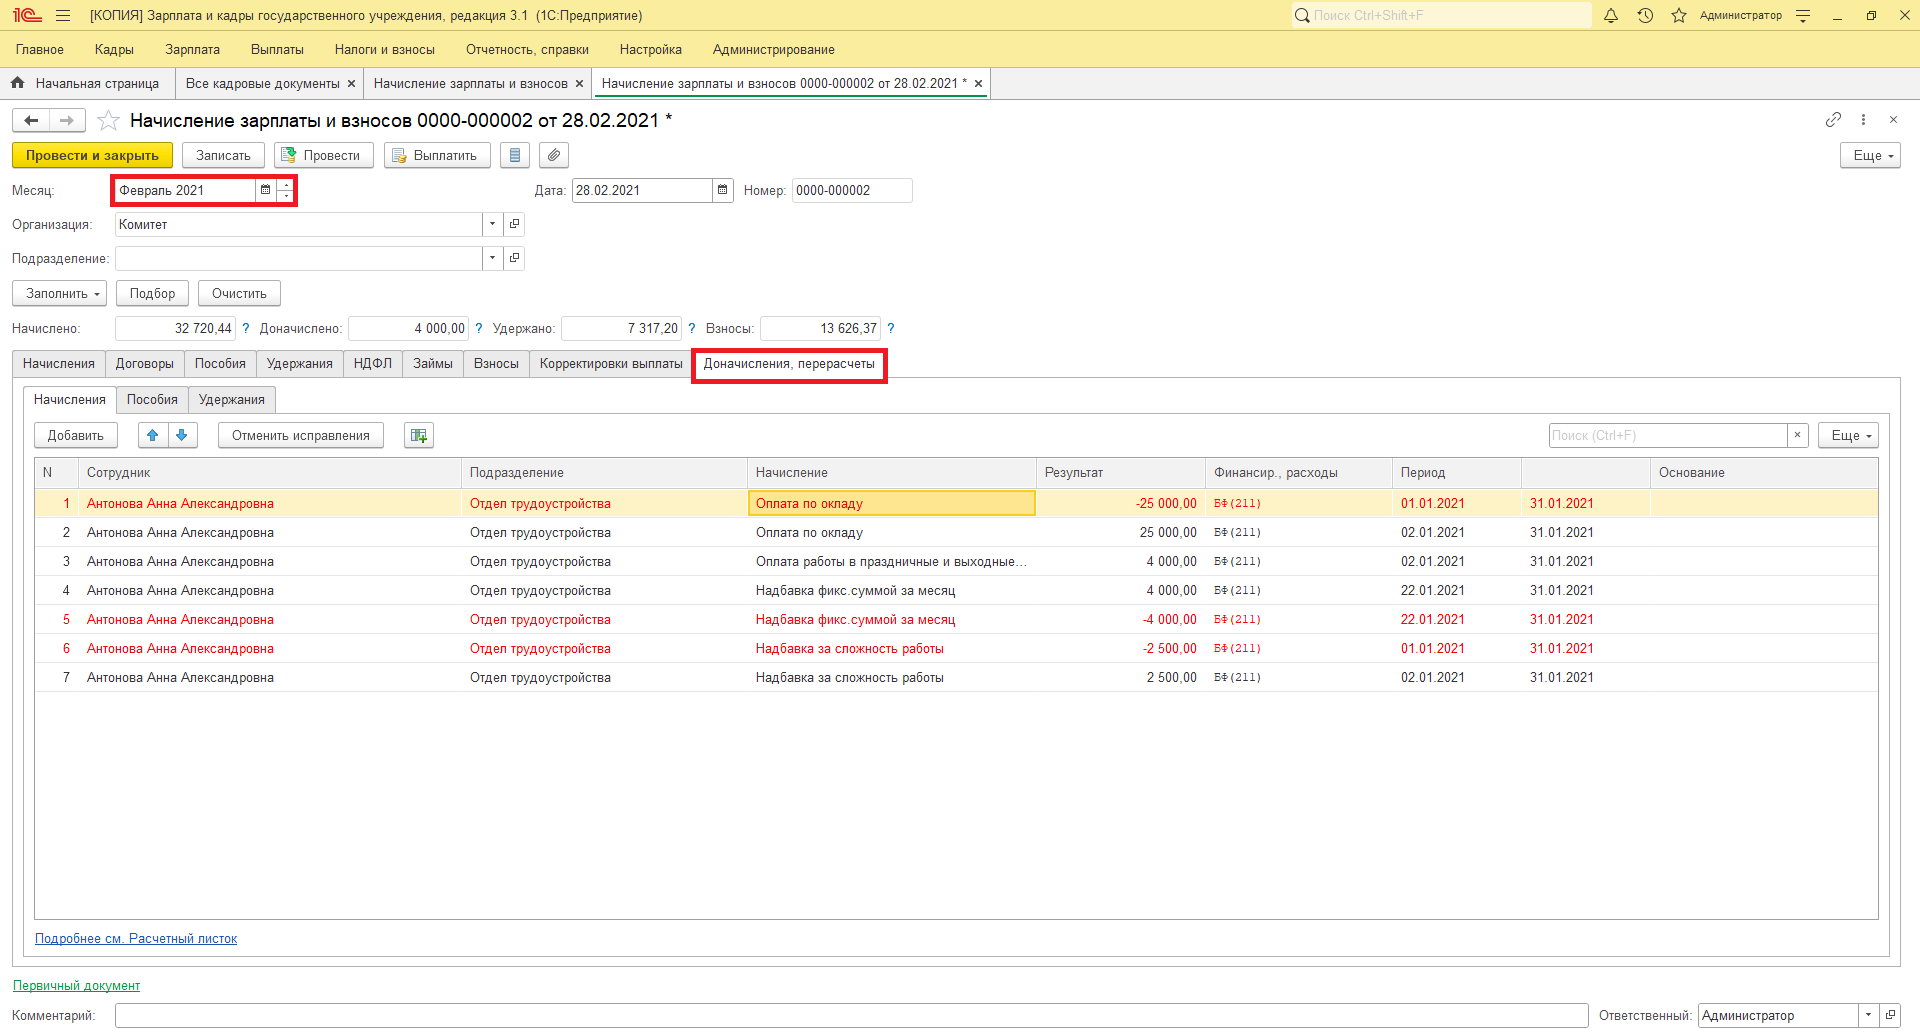Focus the Номер document field
Screen dimensions: 1920x1034
tap(852, 190)
